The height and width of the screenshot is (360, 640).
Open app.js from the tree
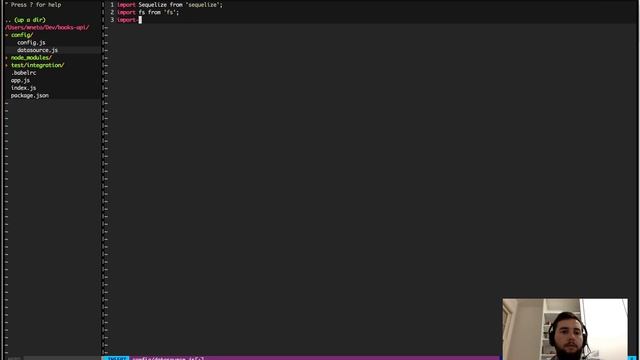click(20, 80)
